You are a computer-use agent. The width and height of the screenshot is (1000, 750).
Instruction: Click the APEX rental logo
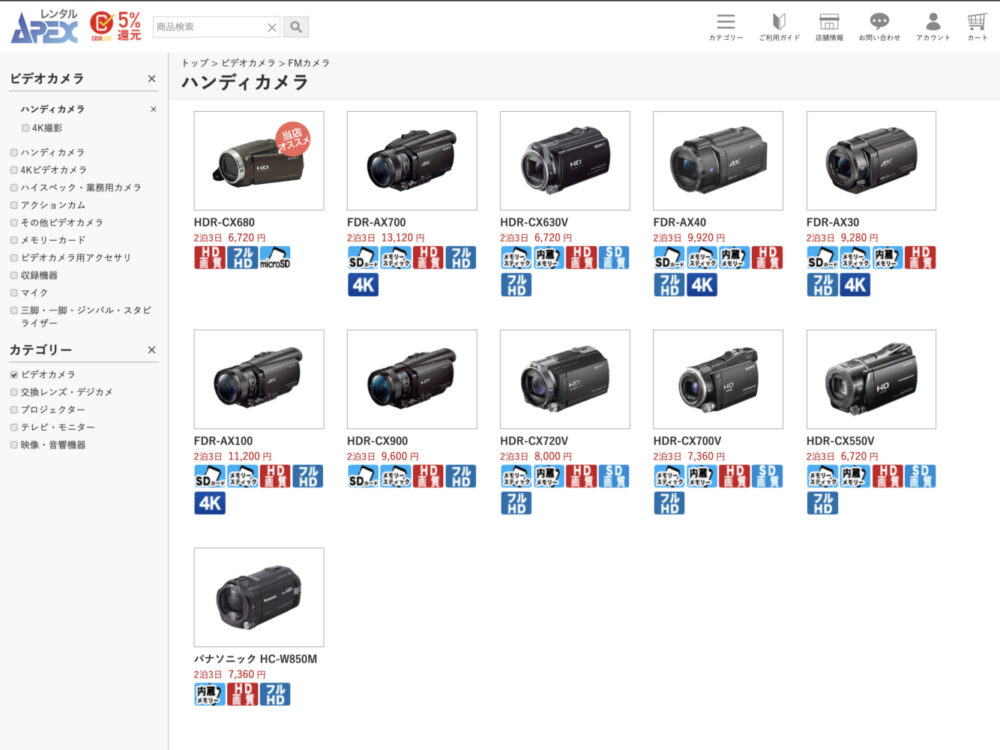point(45,27)
